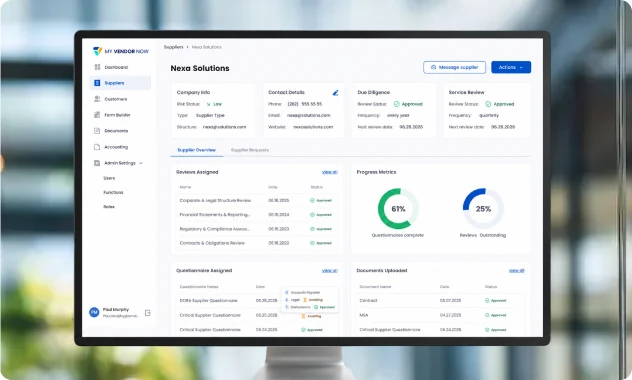Click approved icon in MSA document row
The image size is (632, 380).
point(487,315)
